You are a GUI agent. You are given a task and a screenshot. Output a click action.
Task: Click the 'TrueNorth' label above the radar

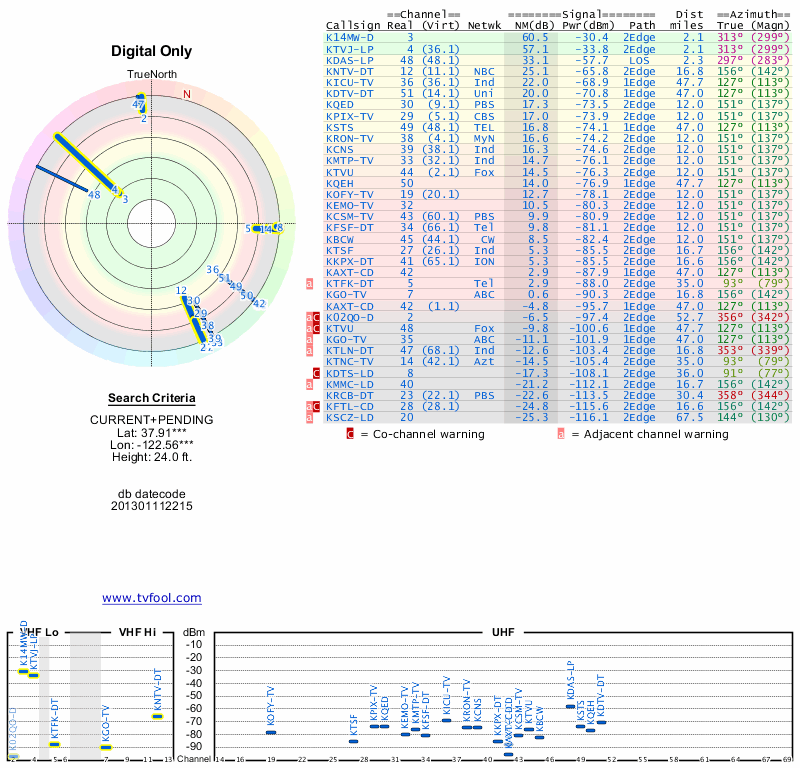[152, 74]
